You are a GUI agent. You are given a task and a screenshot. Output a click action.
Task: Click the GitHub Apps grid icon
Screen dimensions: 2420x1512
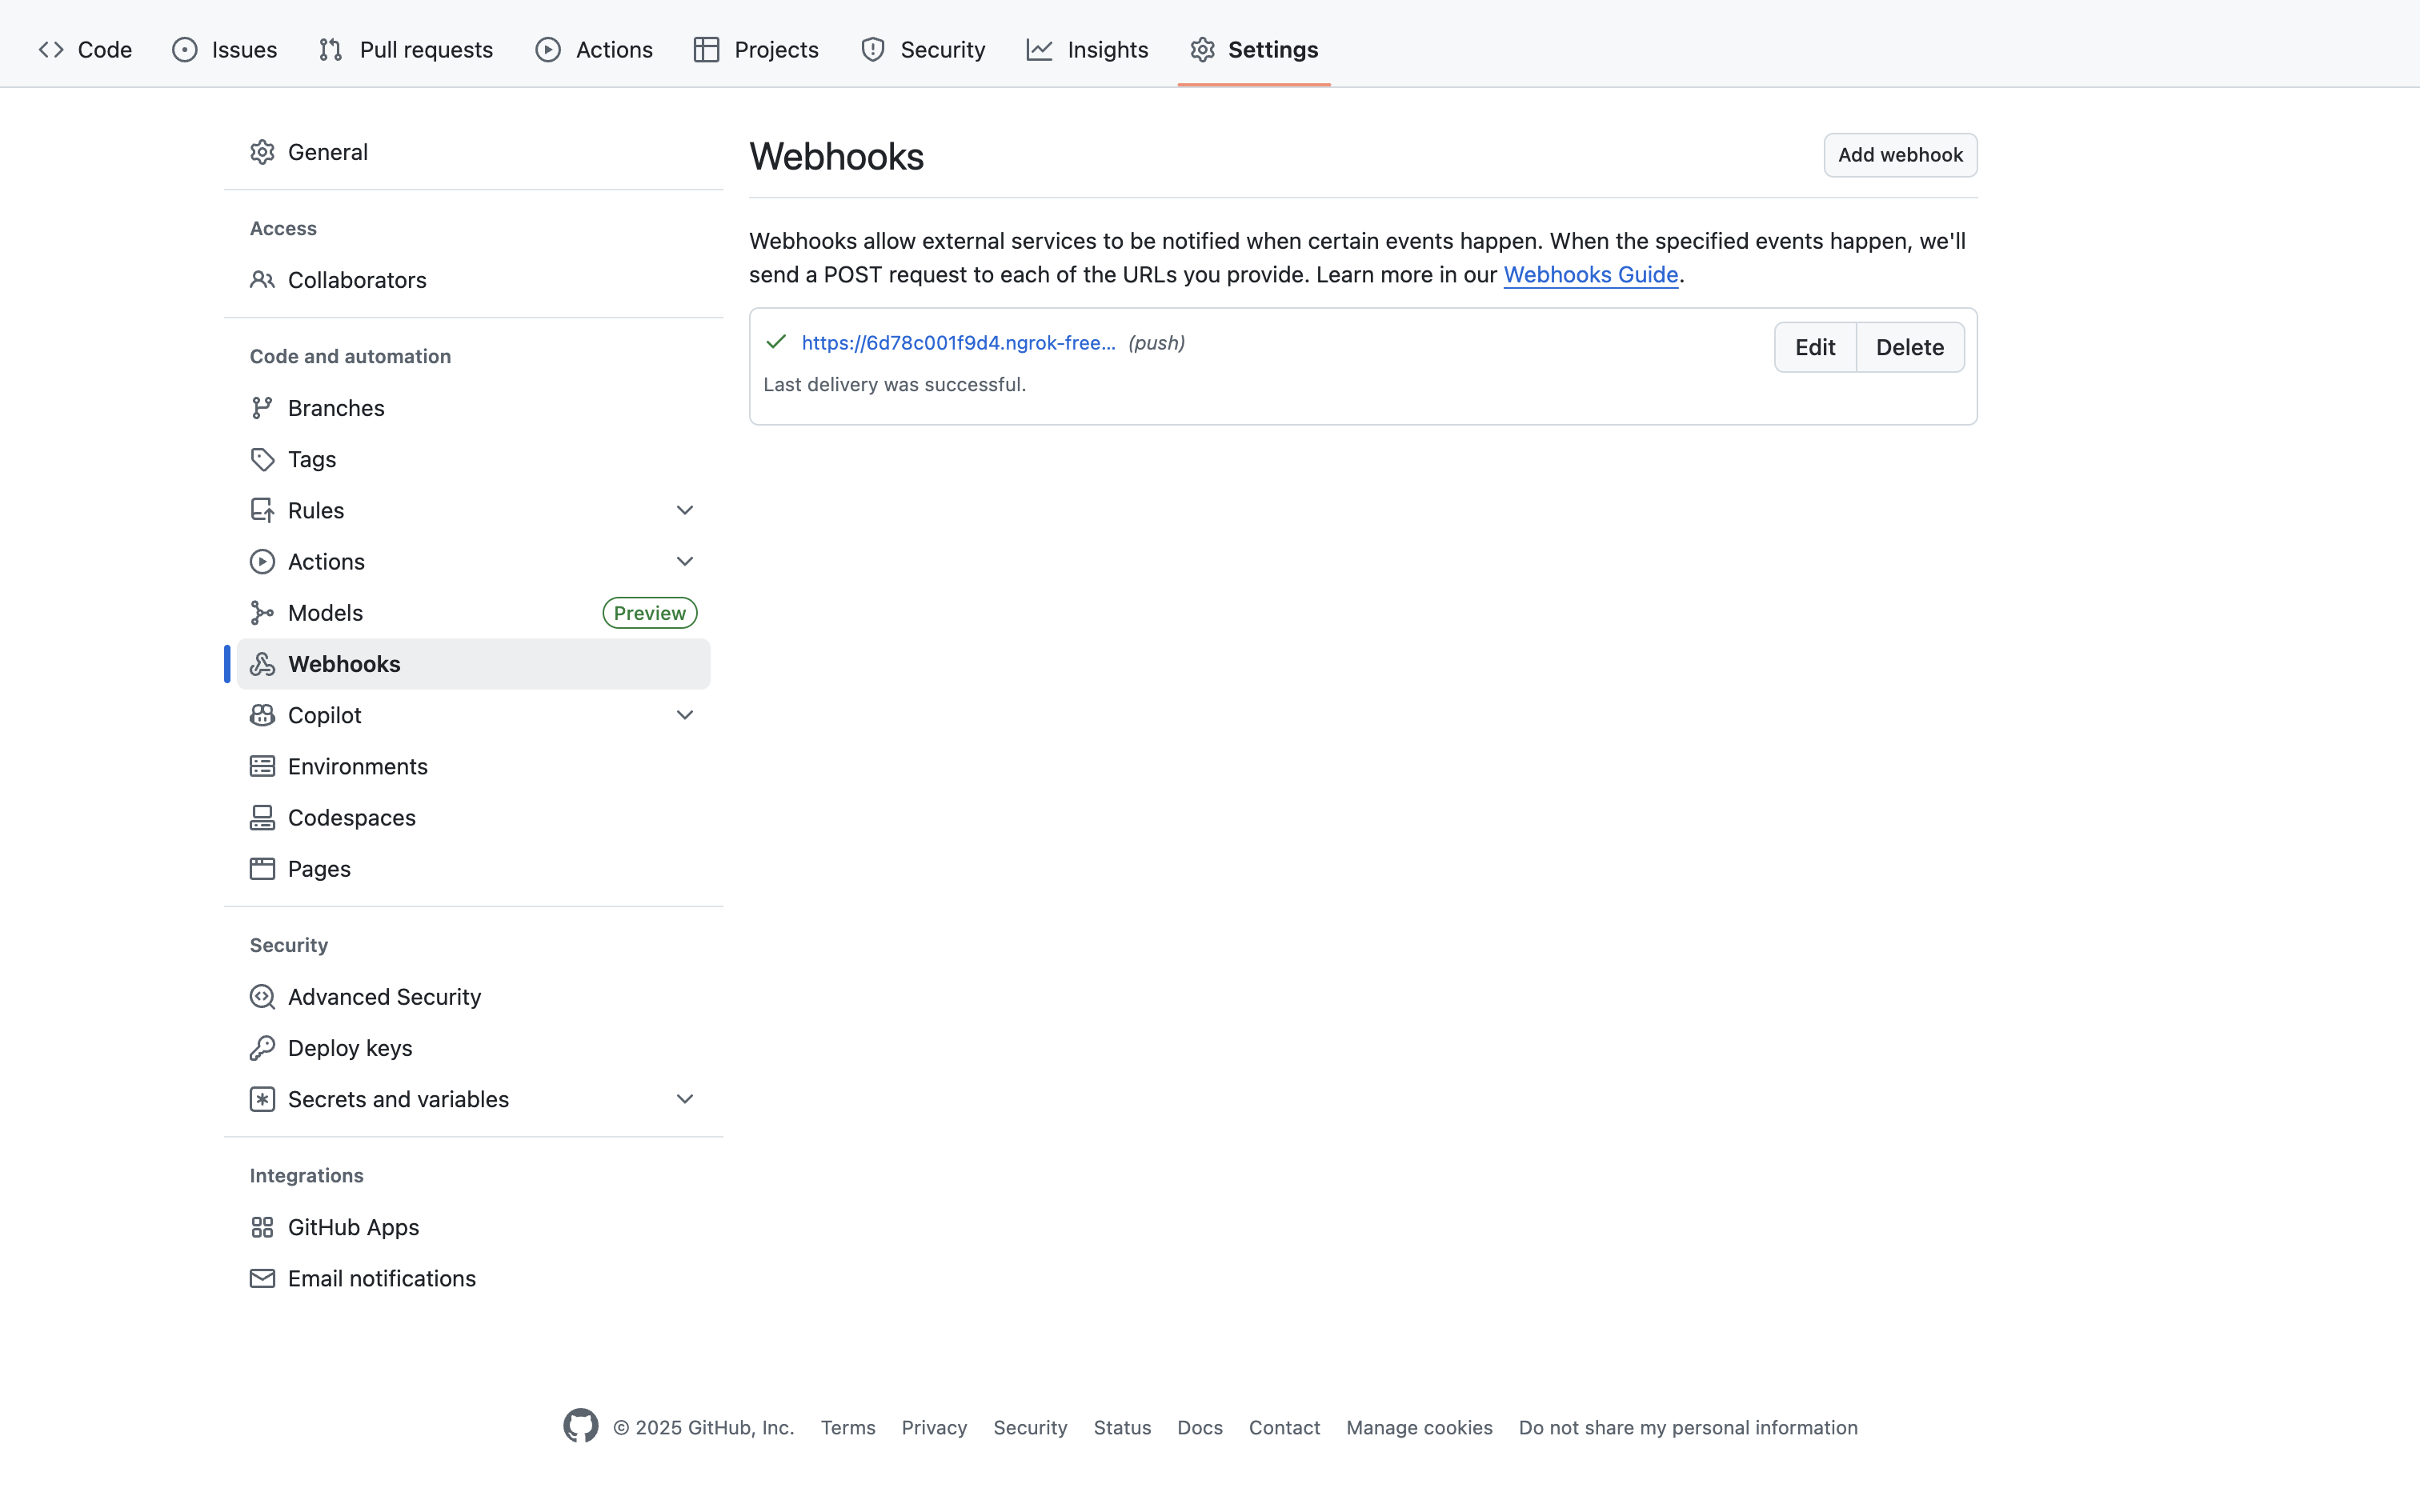pos(262,1227)
